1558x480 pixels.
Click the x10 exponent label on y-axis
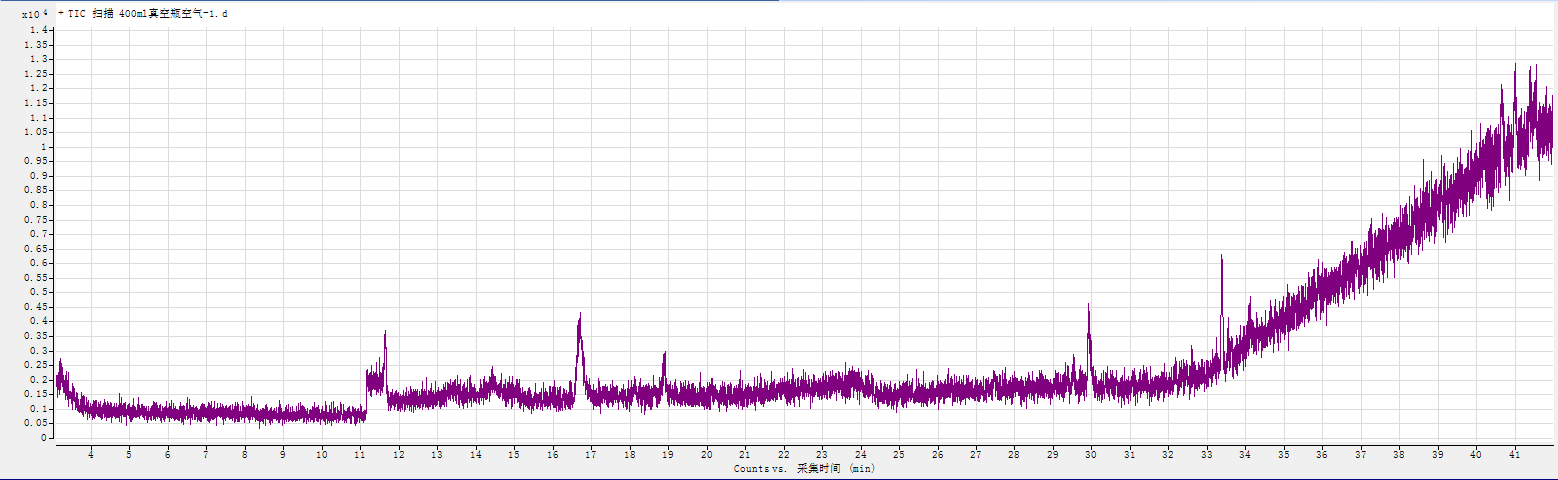(x=34, y=14)
